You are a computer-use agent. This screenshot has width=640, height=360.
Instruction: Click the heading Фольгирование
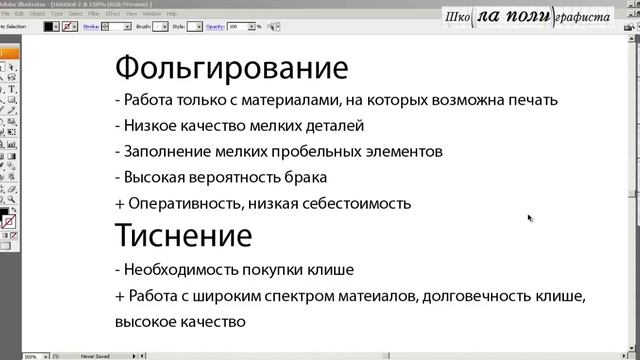[x=231, y=68]
